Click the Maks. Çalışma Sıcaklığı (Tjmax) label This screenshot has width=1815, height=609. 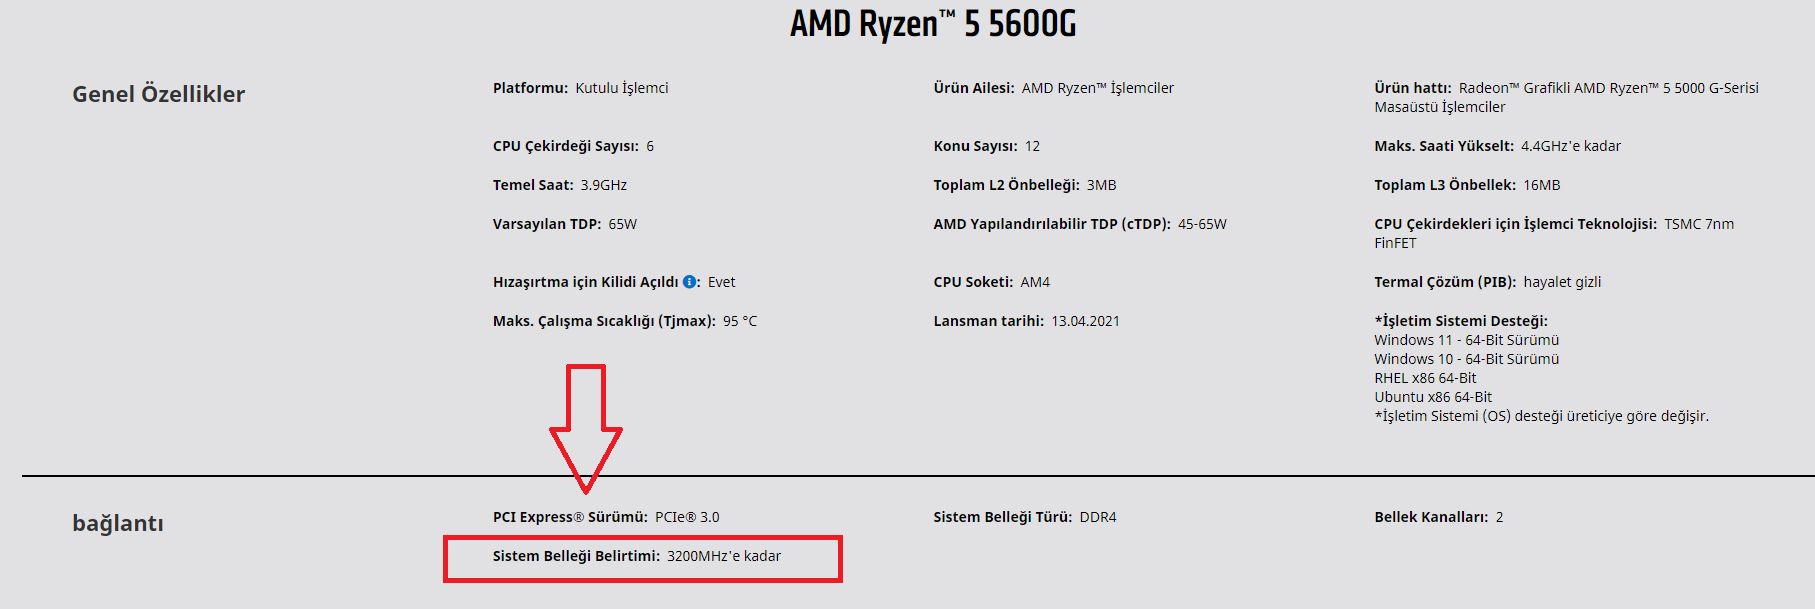(x=603, y=321)
